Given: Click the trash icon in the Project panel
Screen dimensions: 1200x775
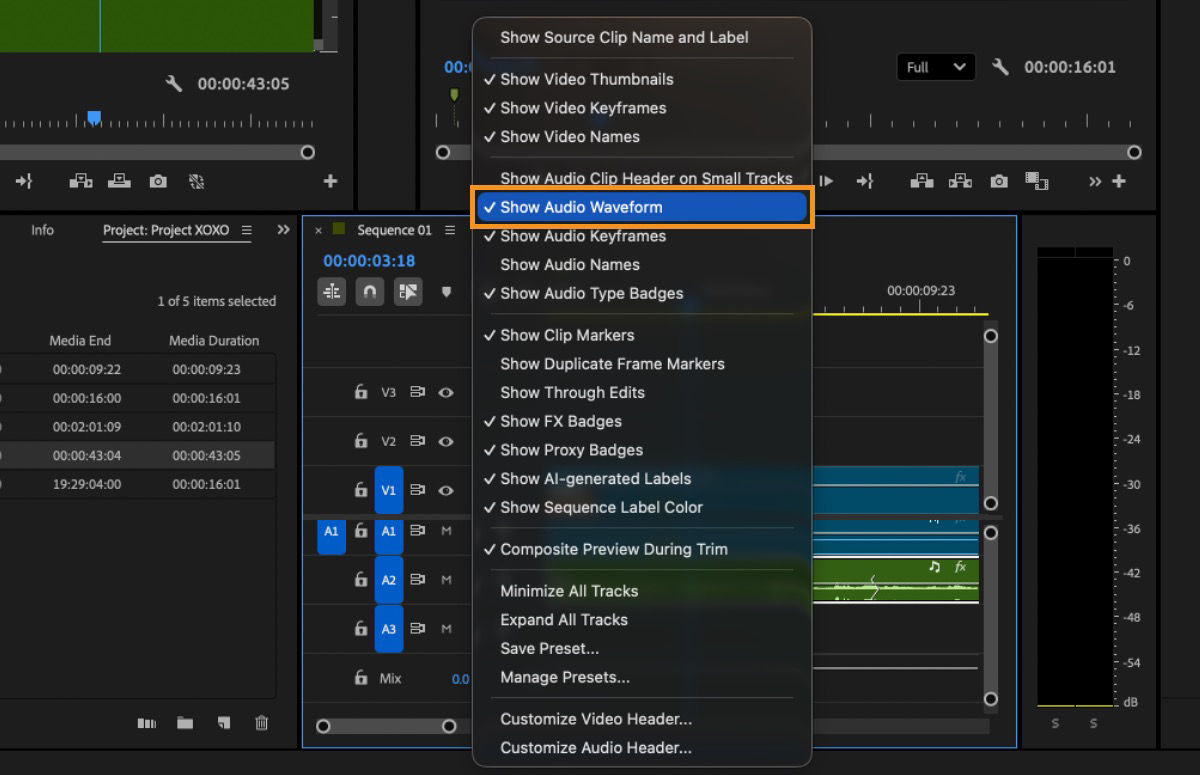Looking at the screenshot, I should pyautogui.click(x=260, y=723).
